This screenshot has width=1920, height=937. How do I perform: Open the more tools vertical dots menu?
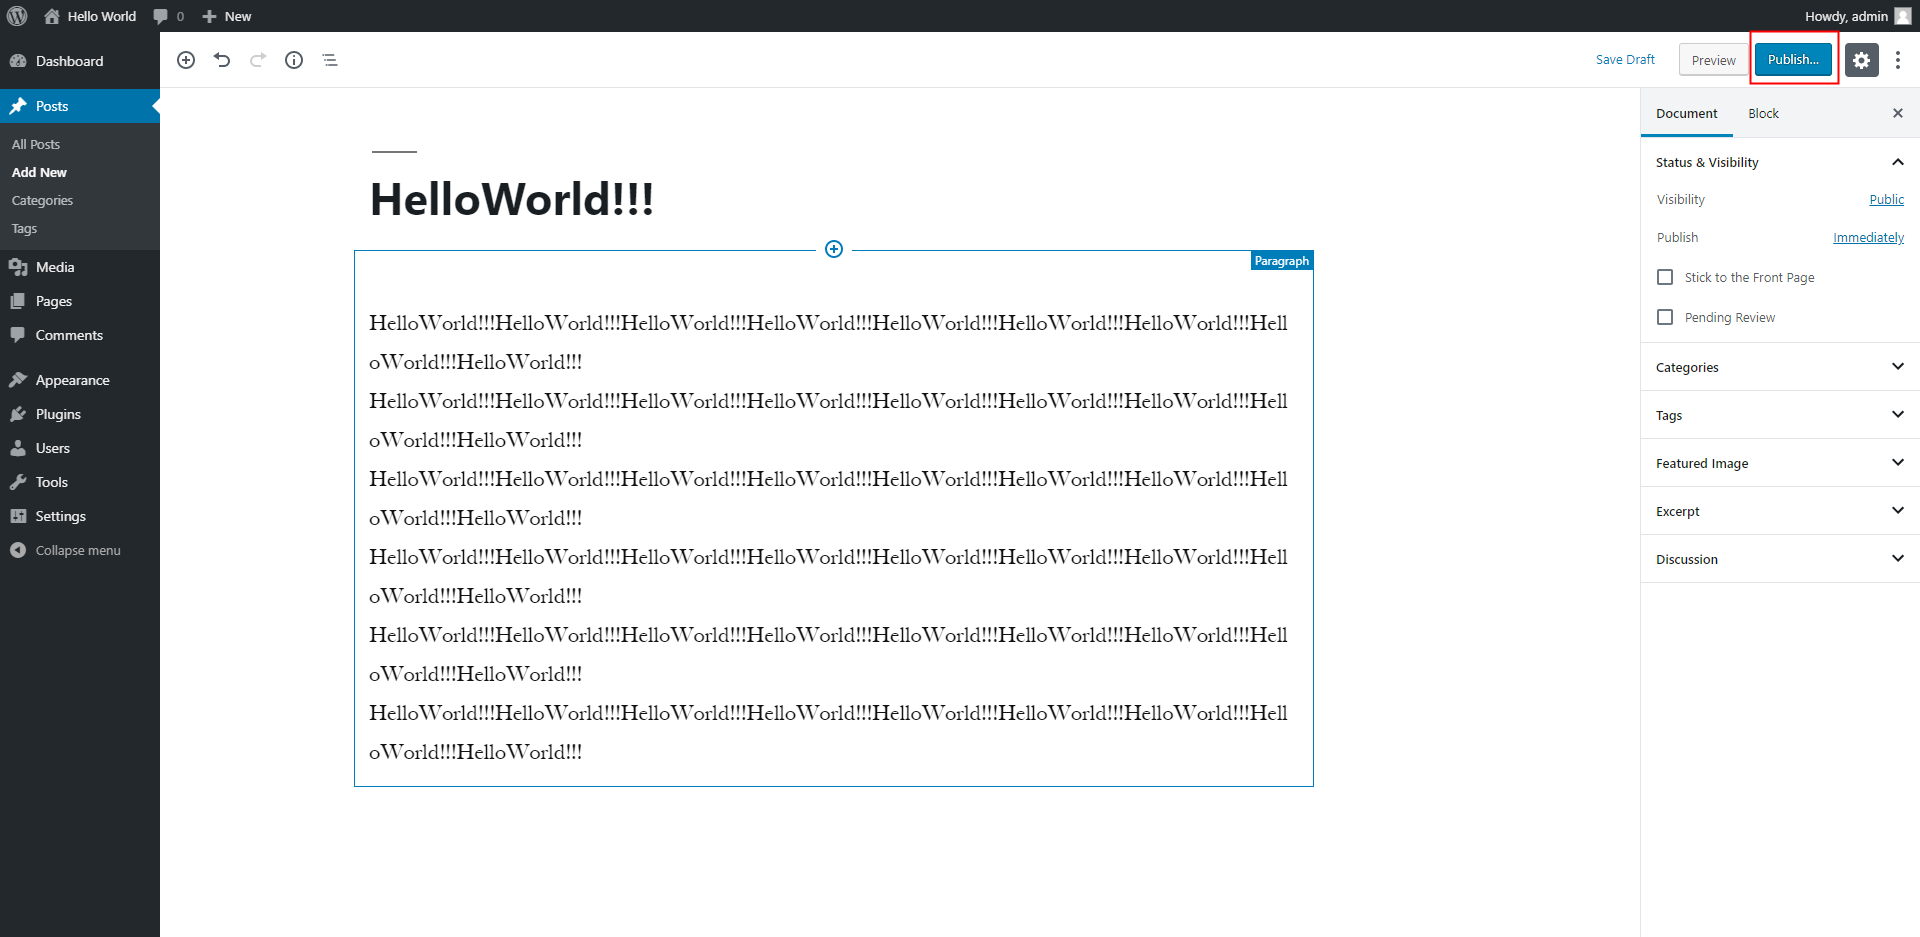[1898, 60]
